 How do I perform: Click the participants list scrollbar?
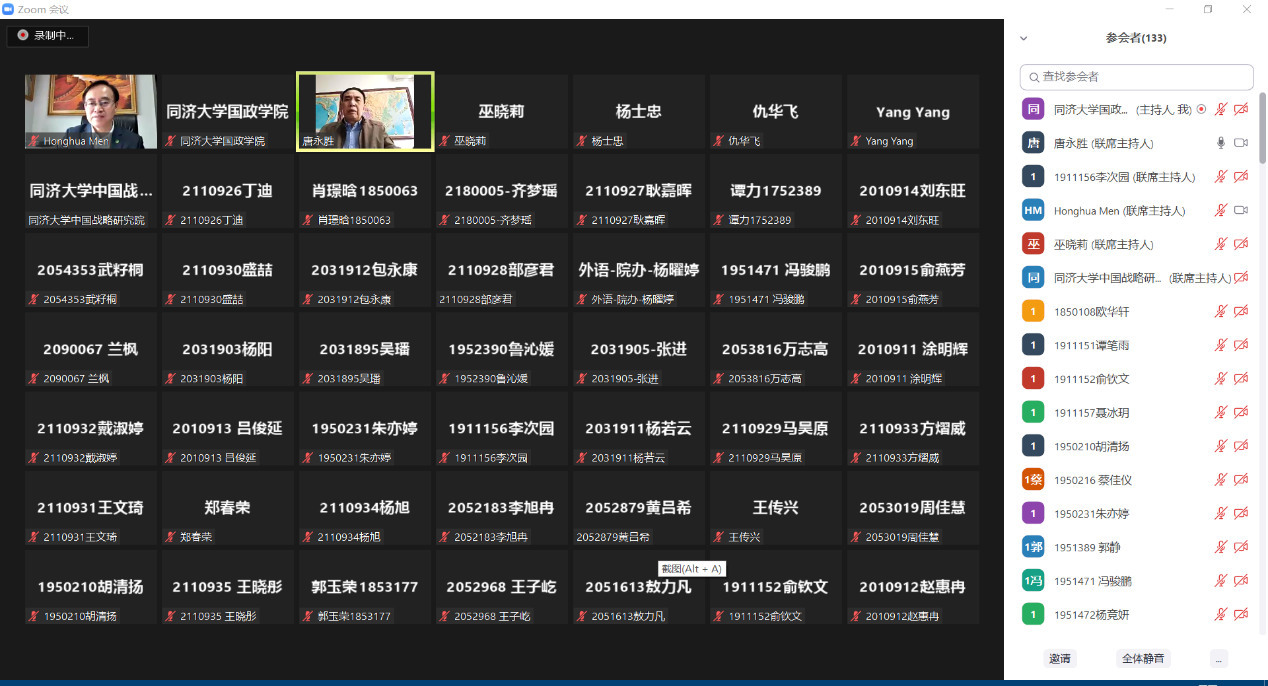click(1262, 130)
